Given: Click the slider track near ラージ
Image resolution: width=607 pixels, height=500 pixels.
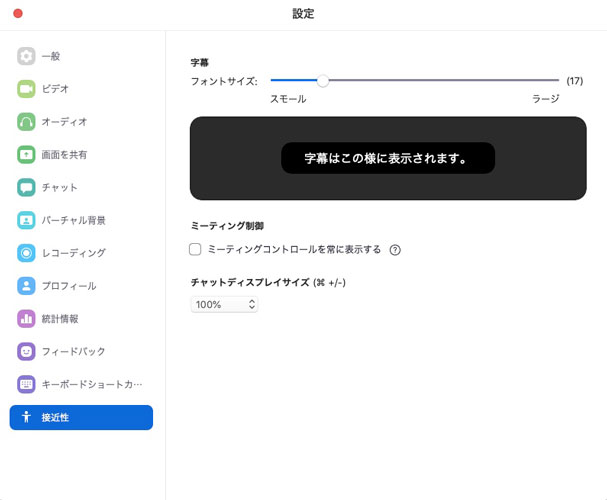Looking at the screenshot, I should (548, 80).
